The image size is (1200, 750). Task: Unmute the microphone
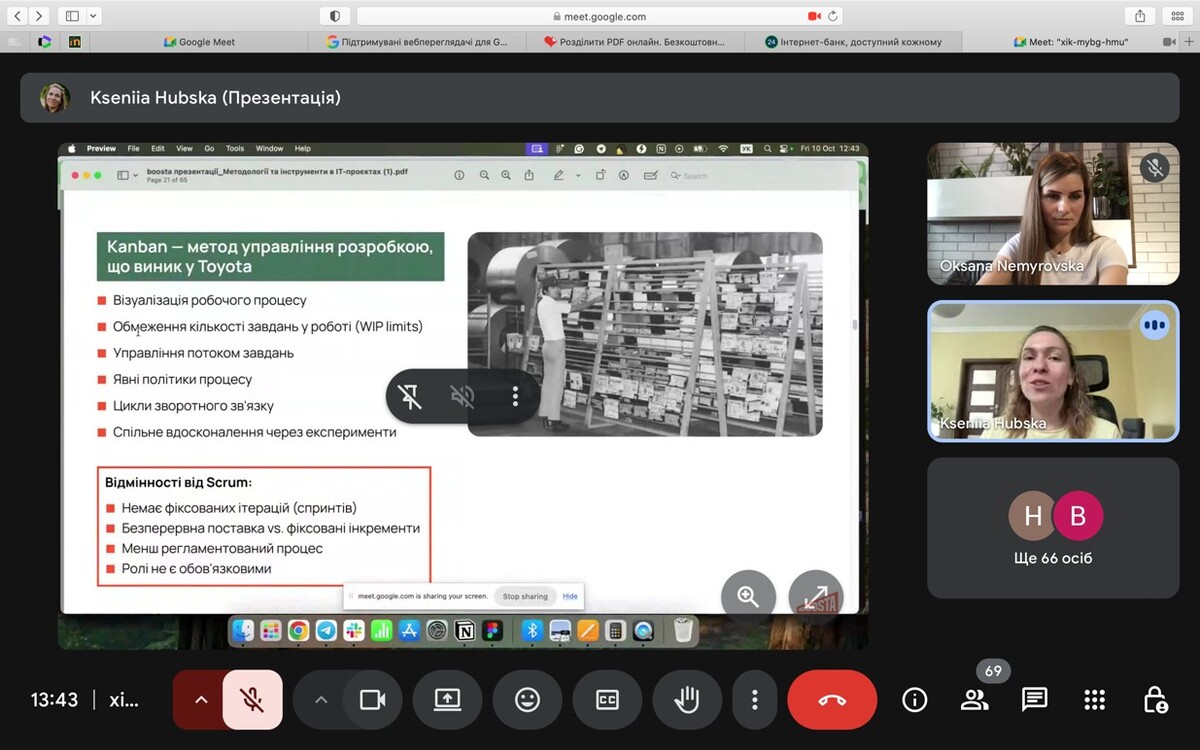(252, 700)
